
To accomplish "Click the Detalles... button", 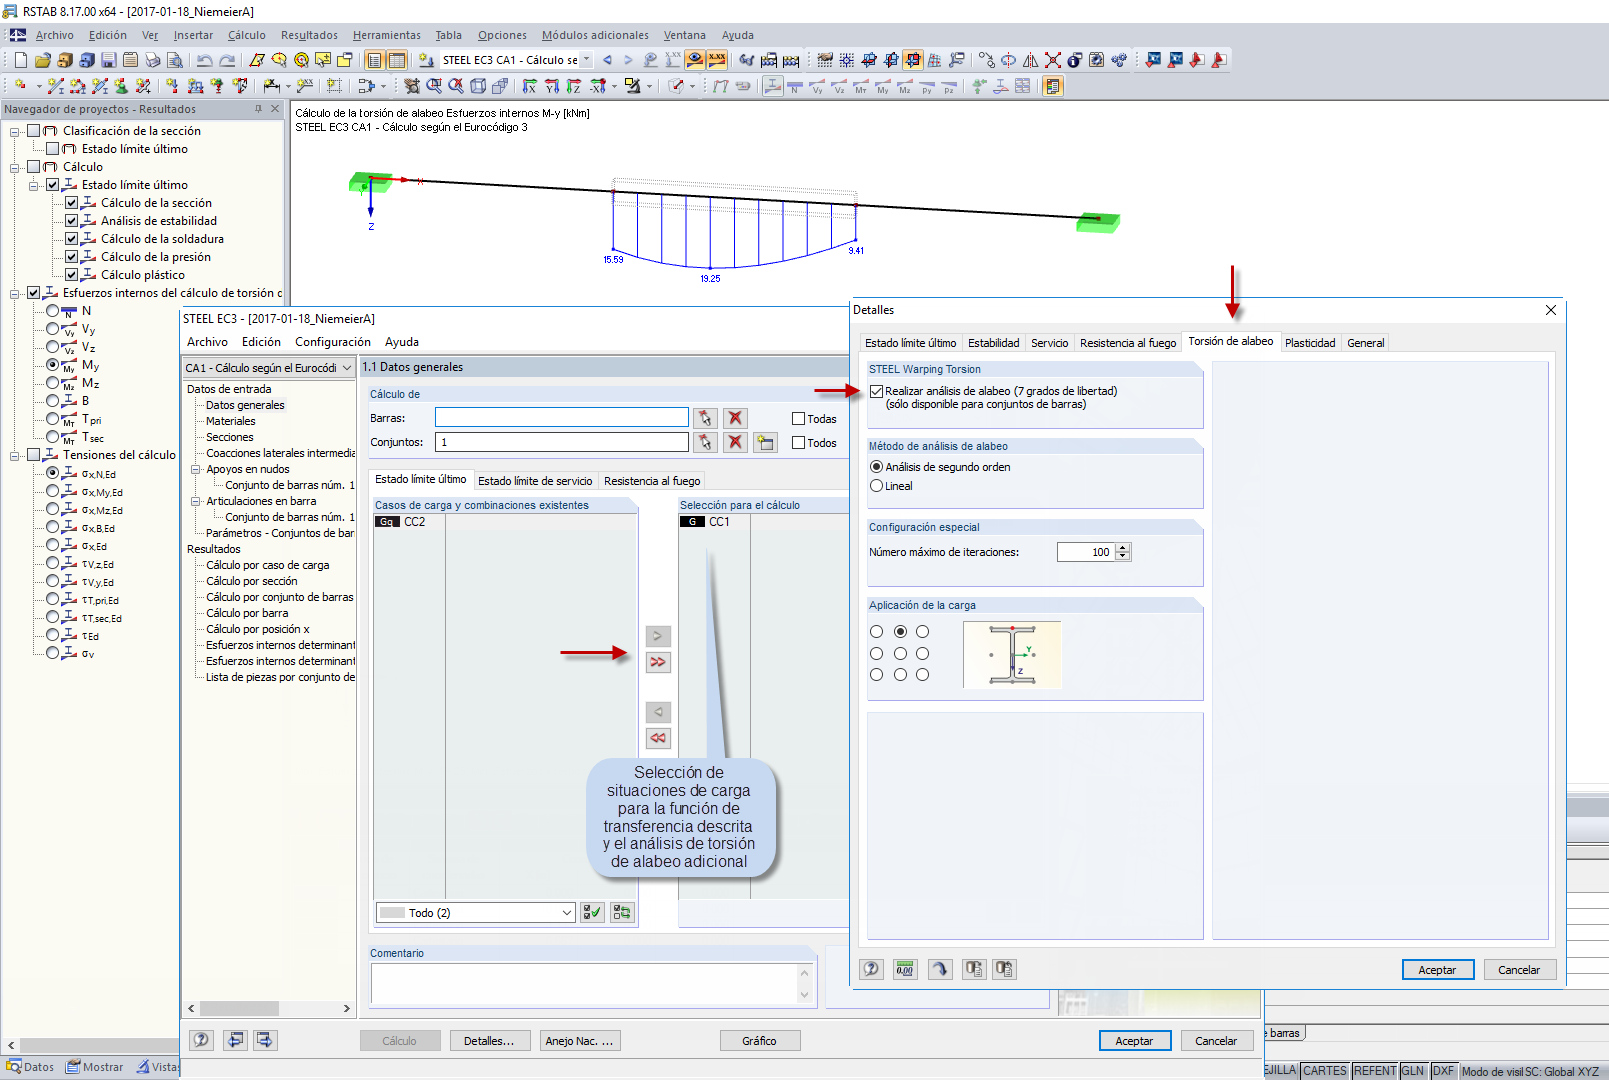I will [489, 1041].
